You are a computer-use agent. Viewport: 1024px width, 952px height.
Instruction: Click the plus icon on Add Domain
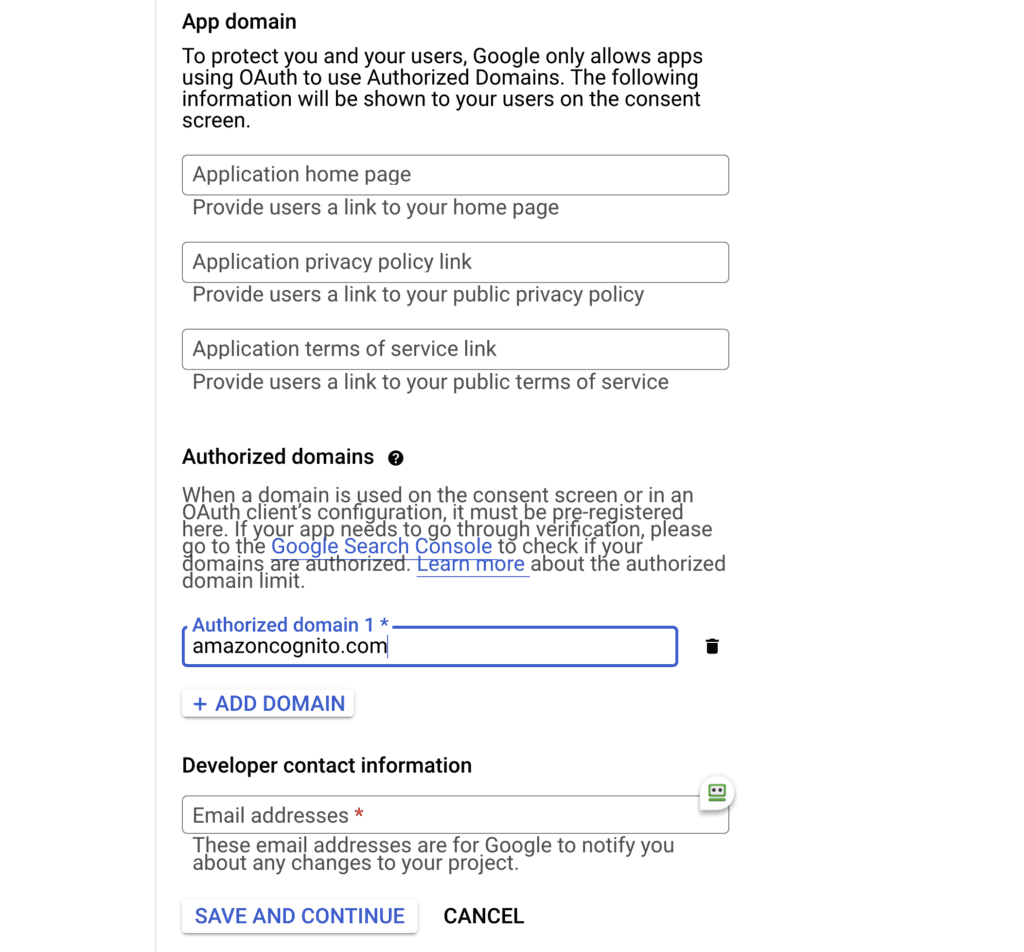click(200, 704)
